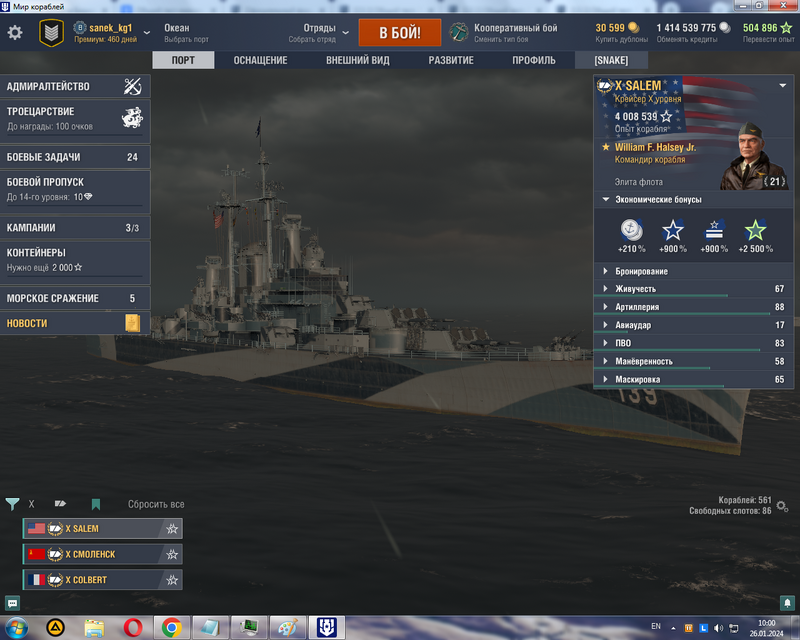Screen dimensions: 800x640
Task: Toggle favorite star on X Colbert row
Action: 172,580
